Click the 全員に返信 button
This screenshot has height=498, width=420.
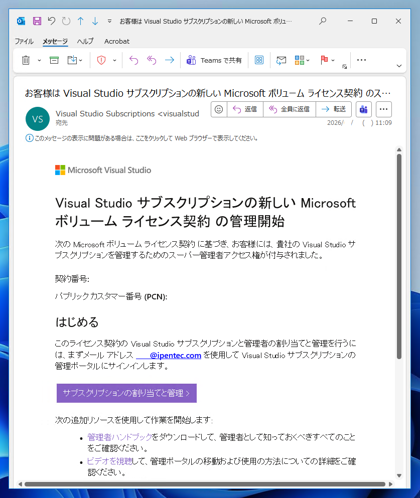[x=289, y=109]
